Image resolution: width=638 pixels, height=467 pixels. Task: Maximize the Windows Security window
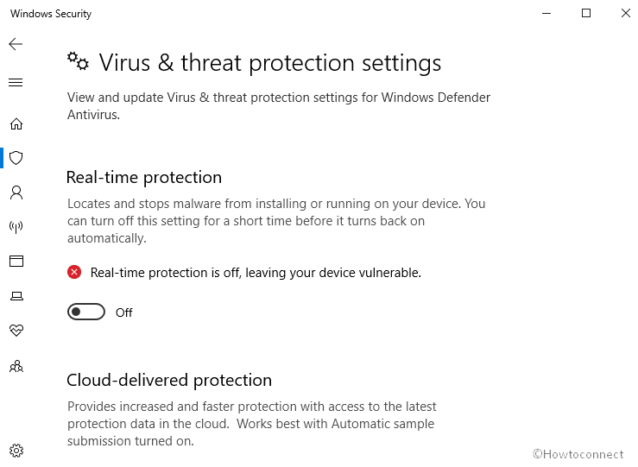click(x=586, y=13)
